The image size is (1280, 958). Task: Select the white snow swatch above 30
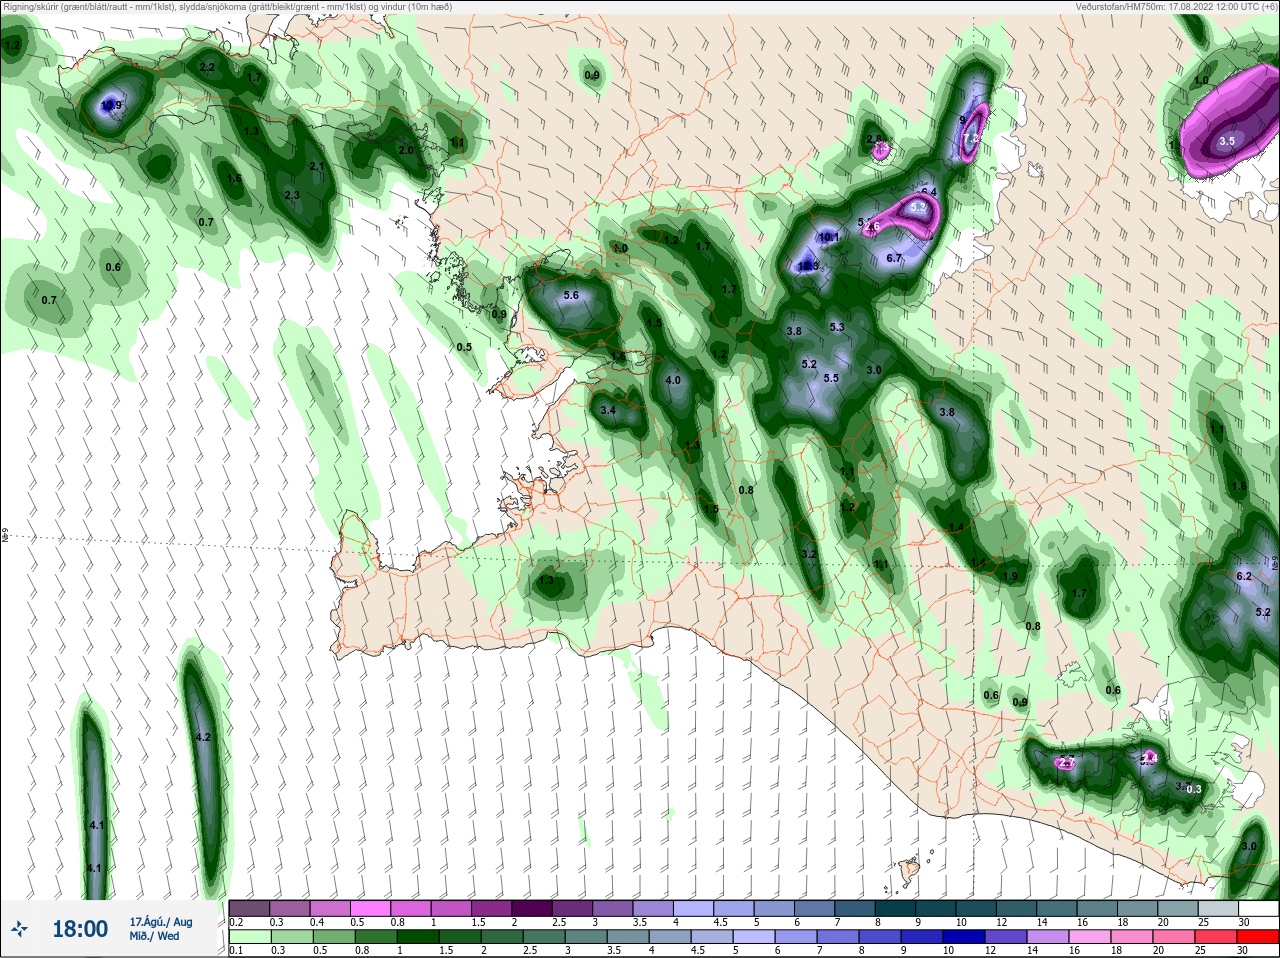(x=1260, y=908)
